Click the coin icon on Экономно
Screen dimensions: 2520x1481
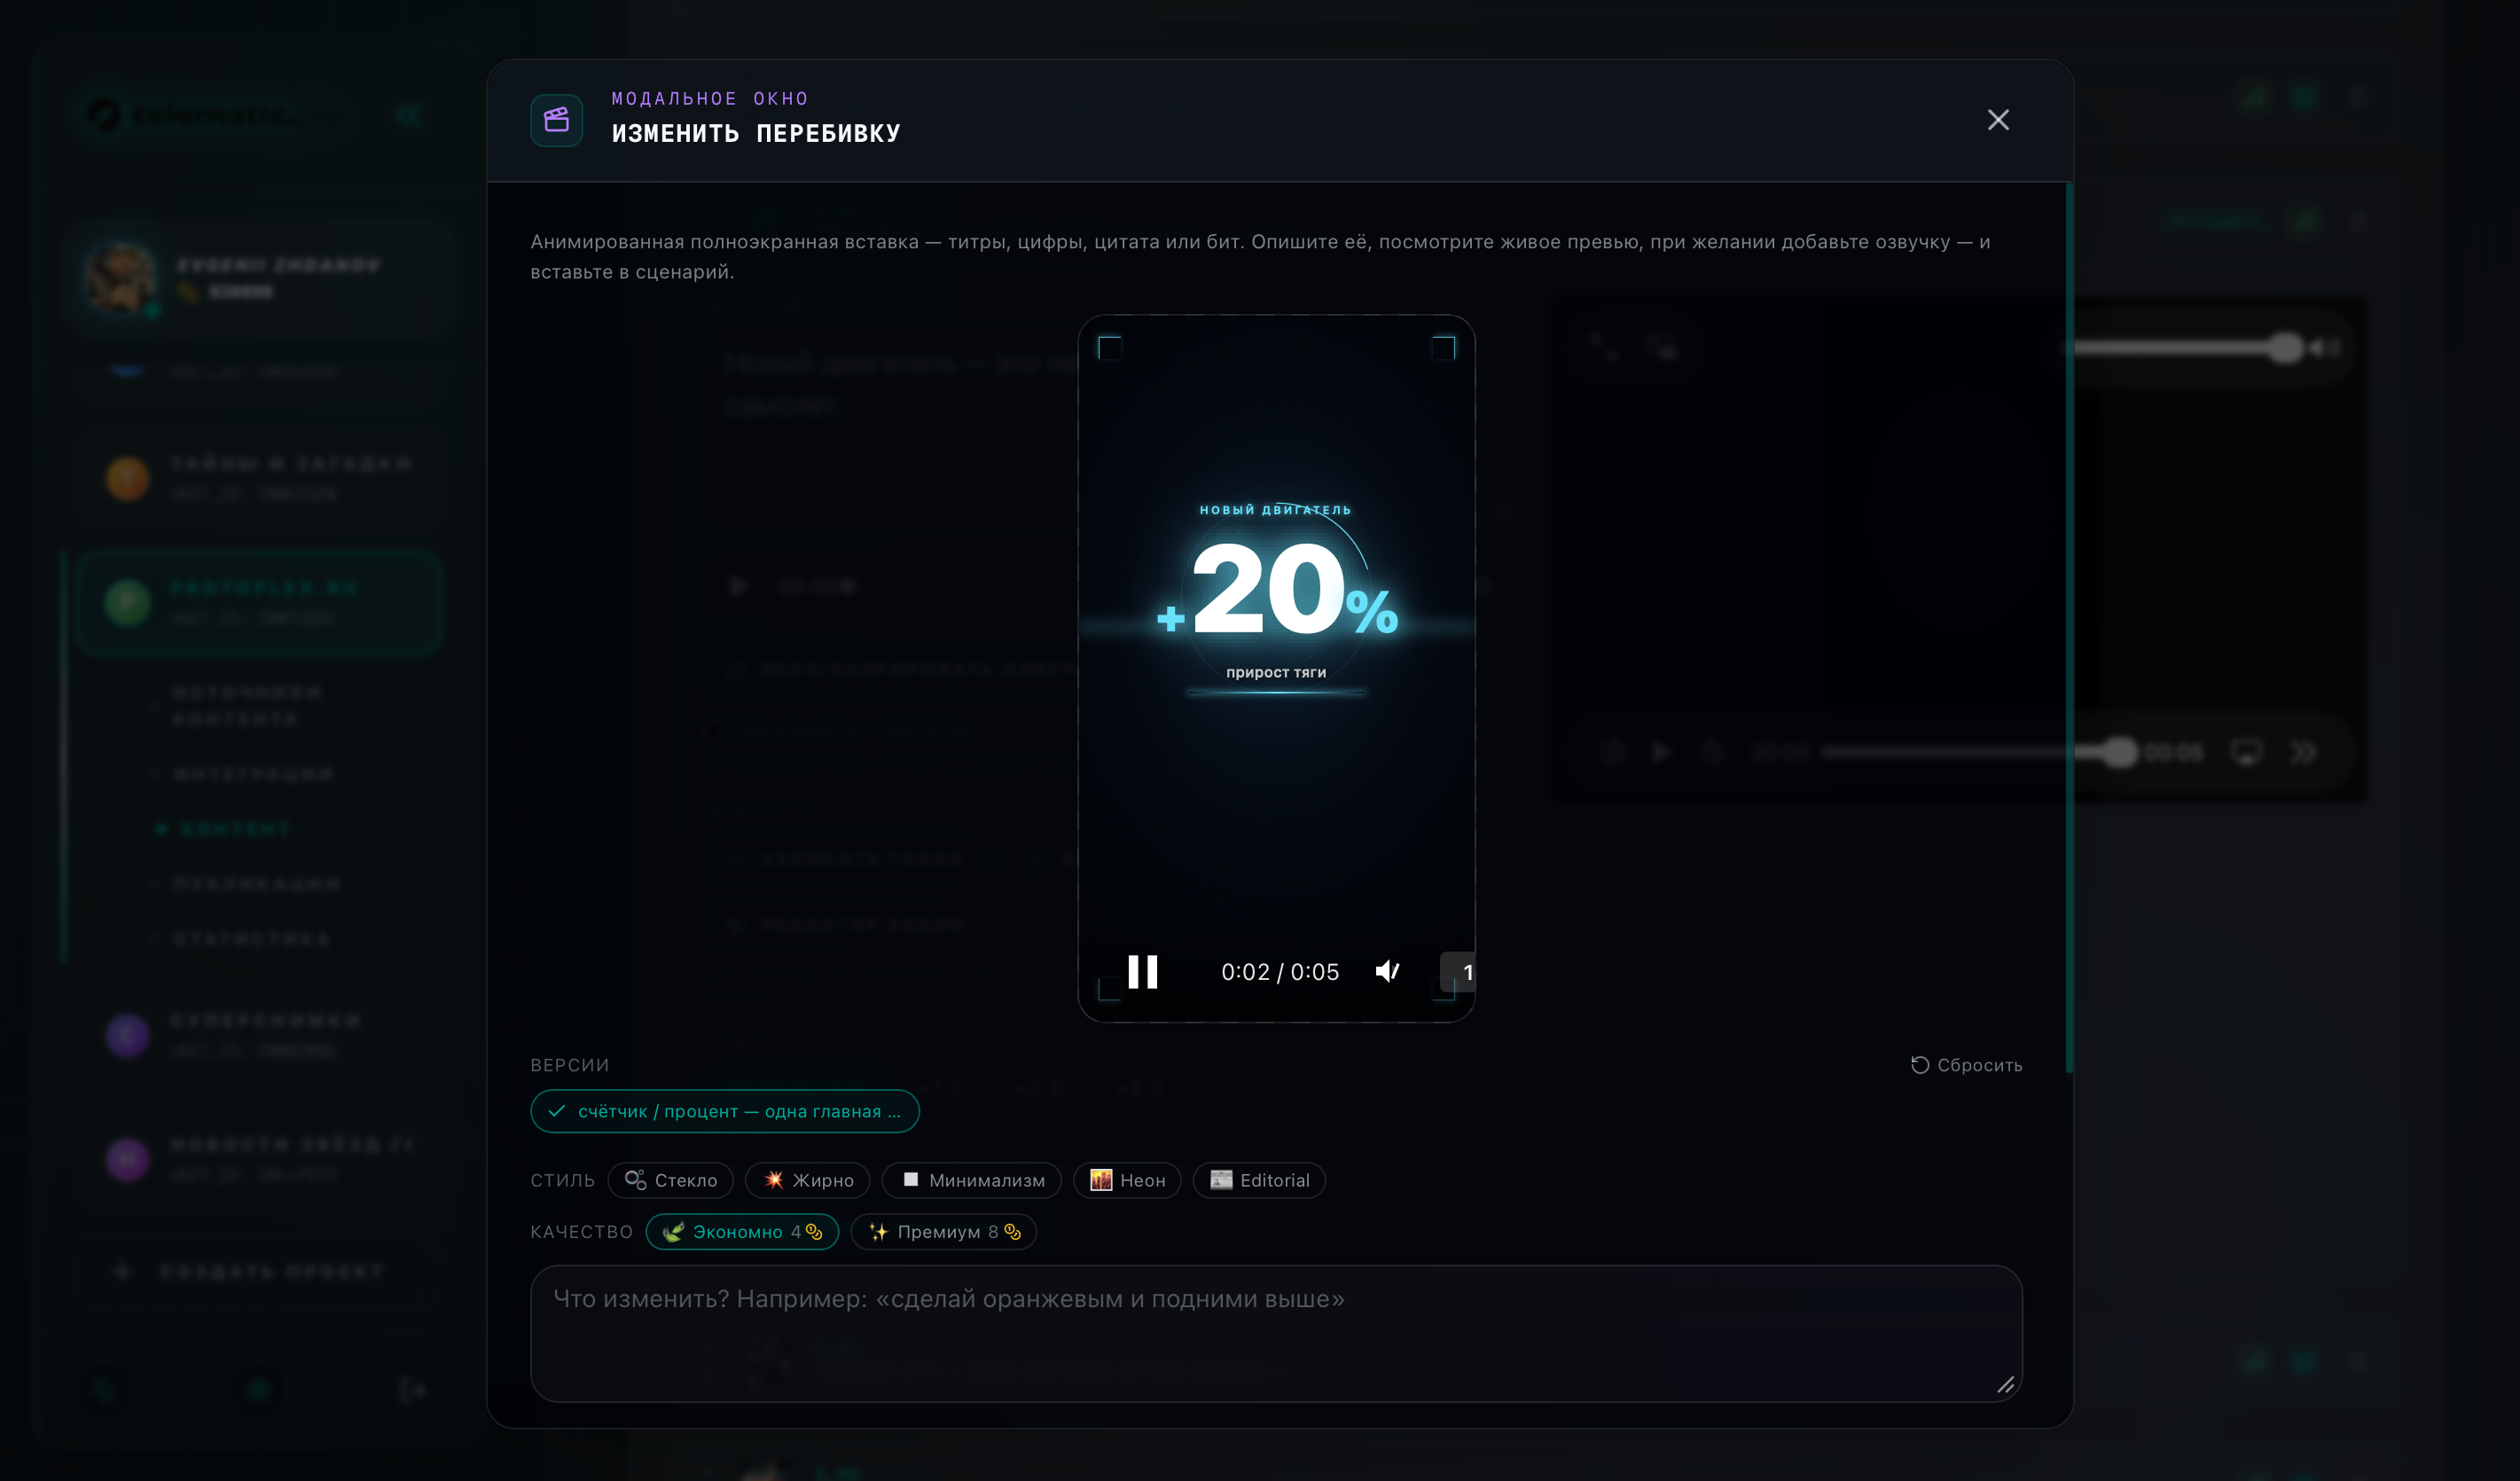[x=814, y=1232]
